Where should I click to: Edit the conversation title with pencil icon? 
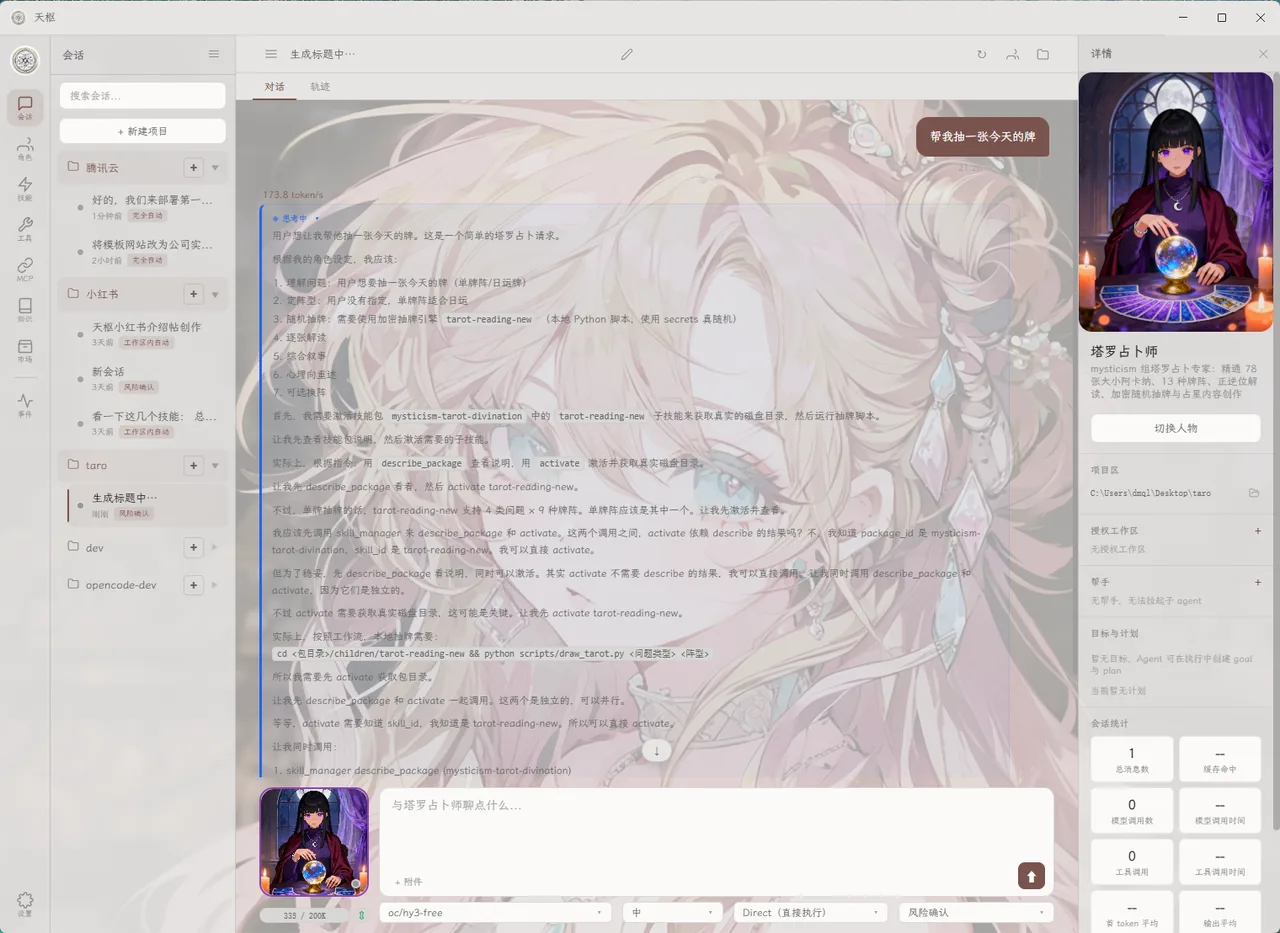tap(627, 54)
